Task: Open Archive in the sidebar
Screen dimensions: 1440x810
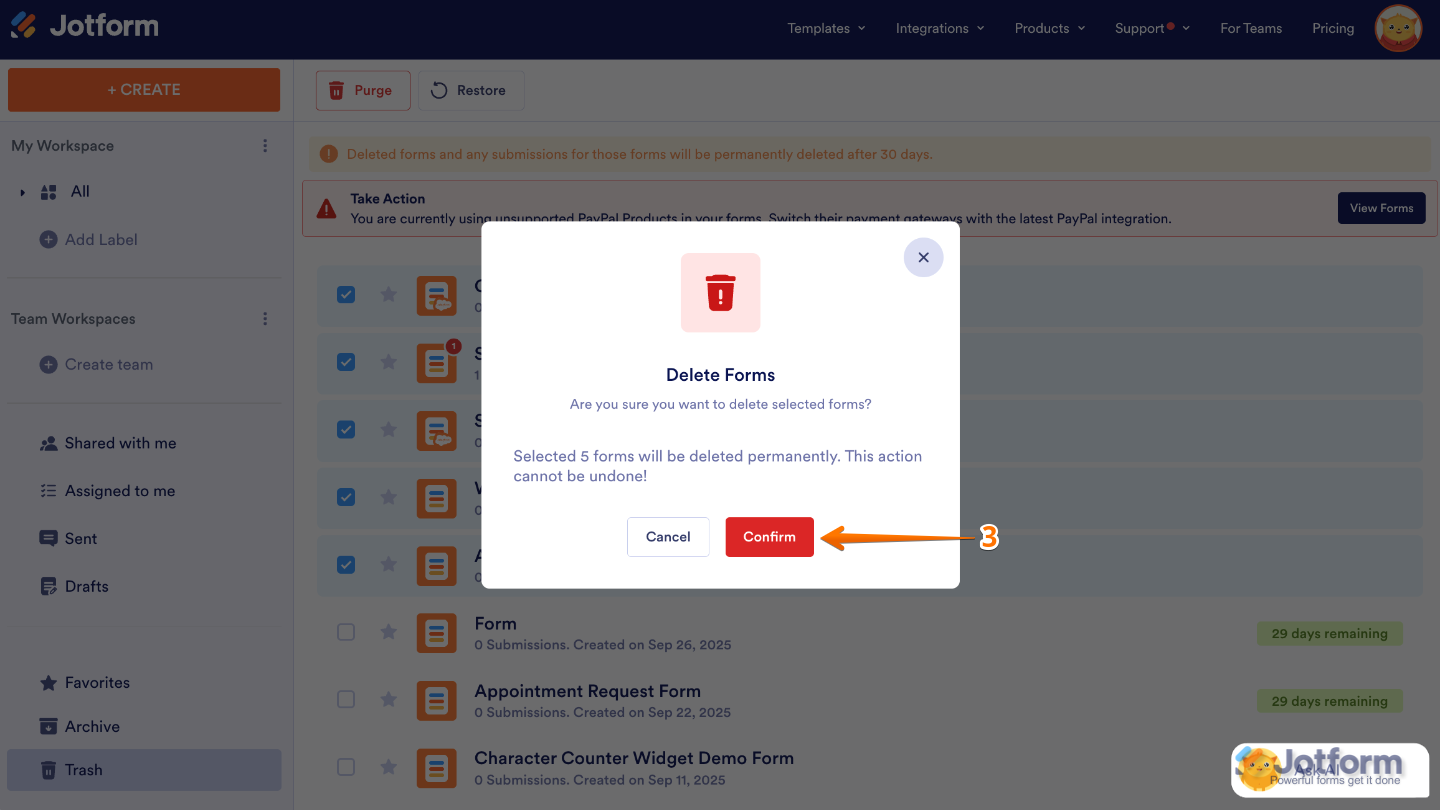Action: (x=92, y=727)
